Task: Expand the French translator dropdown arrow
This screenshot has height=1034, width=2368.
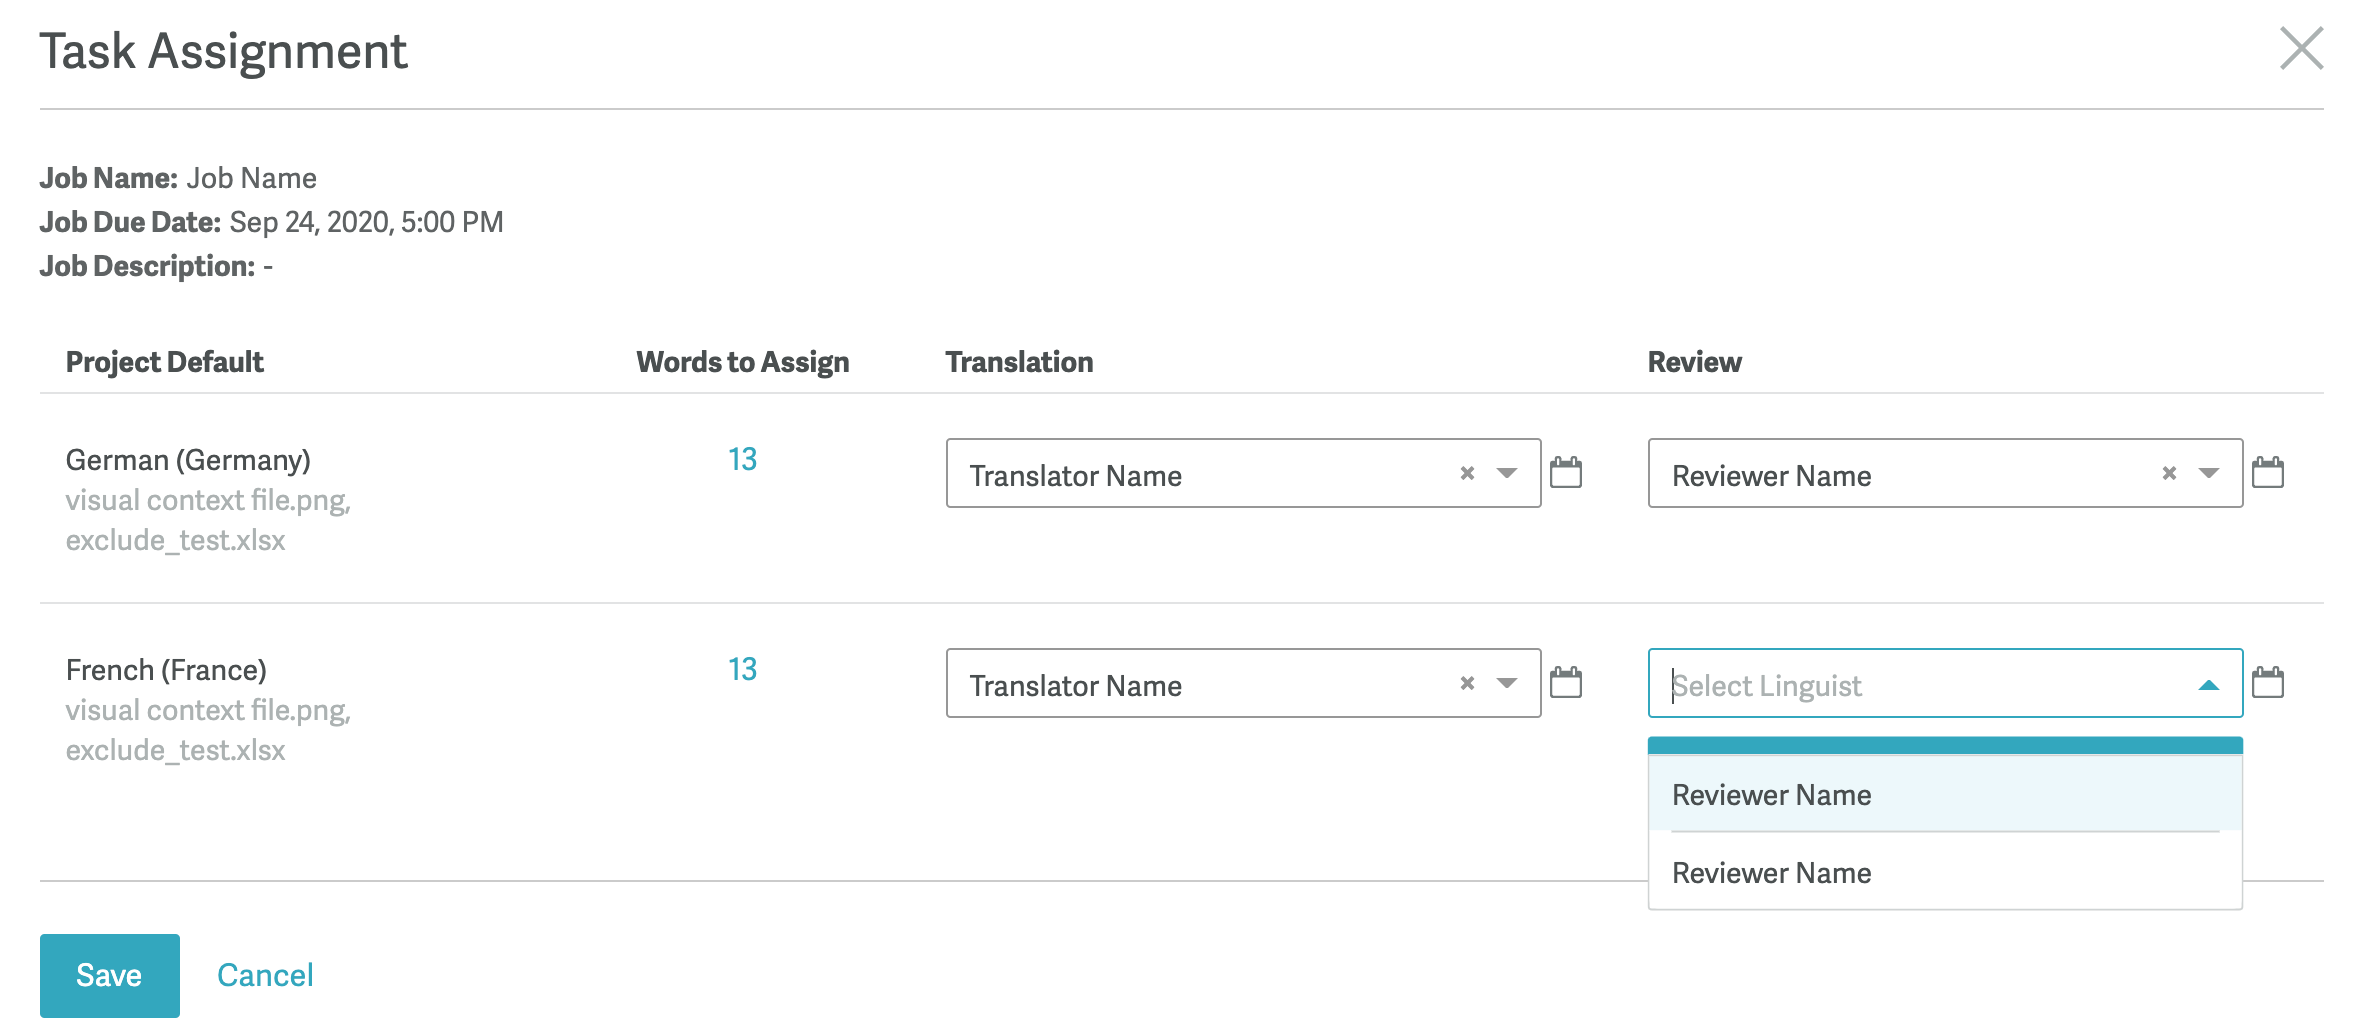Action: (x=1507, y=683)
